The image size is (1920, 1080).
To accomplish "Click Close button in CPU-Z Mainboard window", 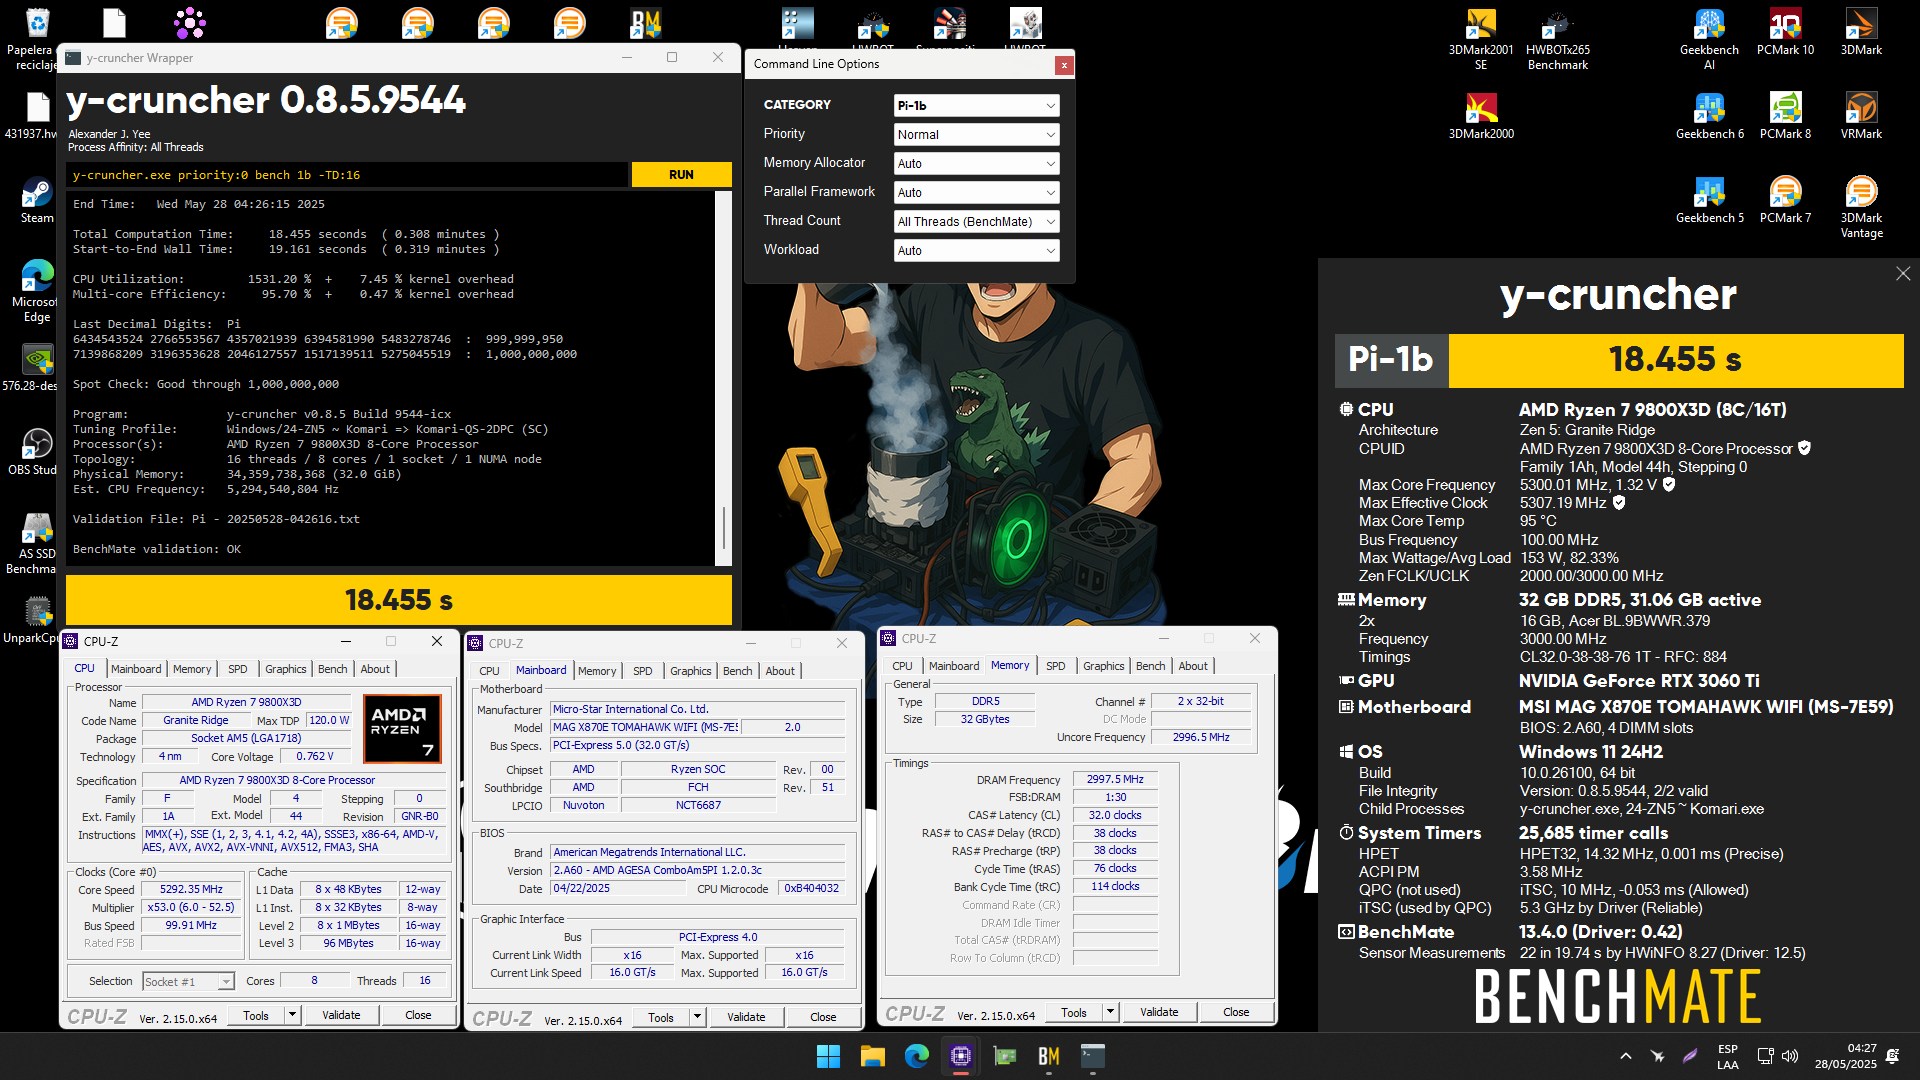I will coord(823,1017).
